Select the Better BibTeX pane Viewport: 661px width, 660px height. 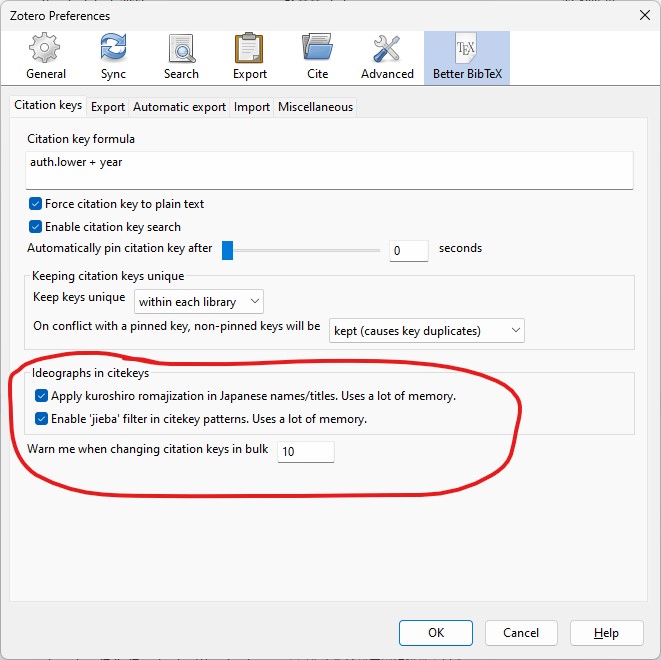(x=467, y=57)
